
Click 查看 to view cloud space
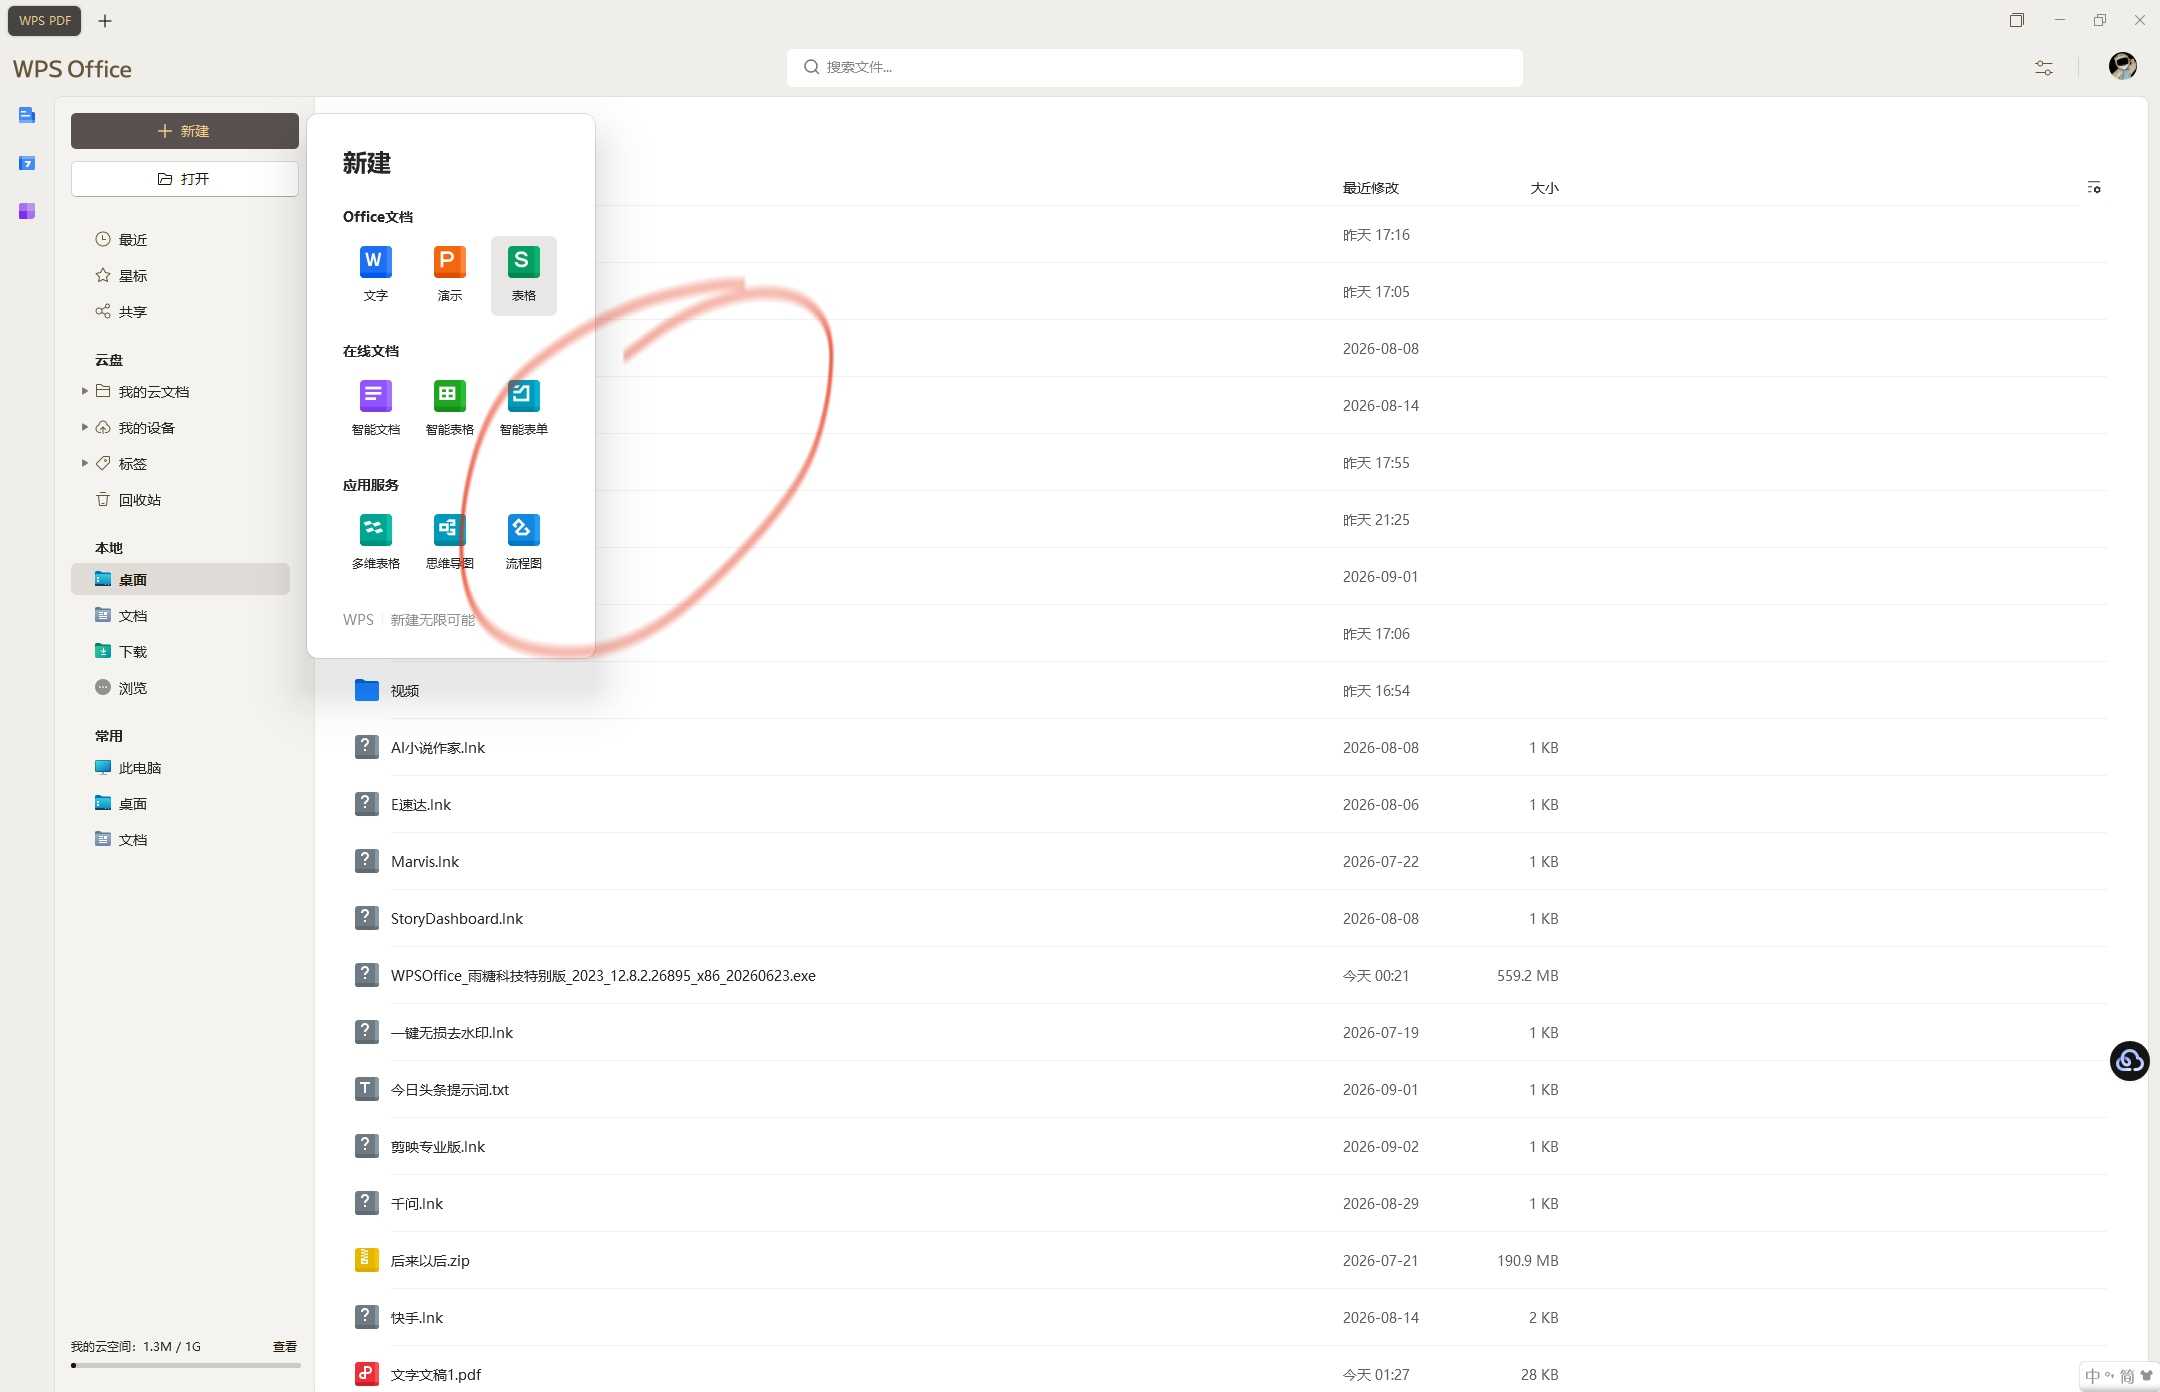285,1347
